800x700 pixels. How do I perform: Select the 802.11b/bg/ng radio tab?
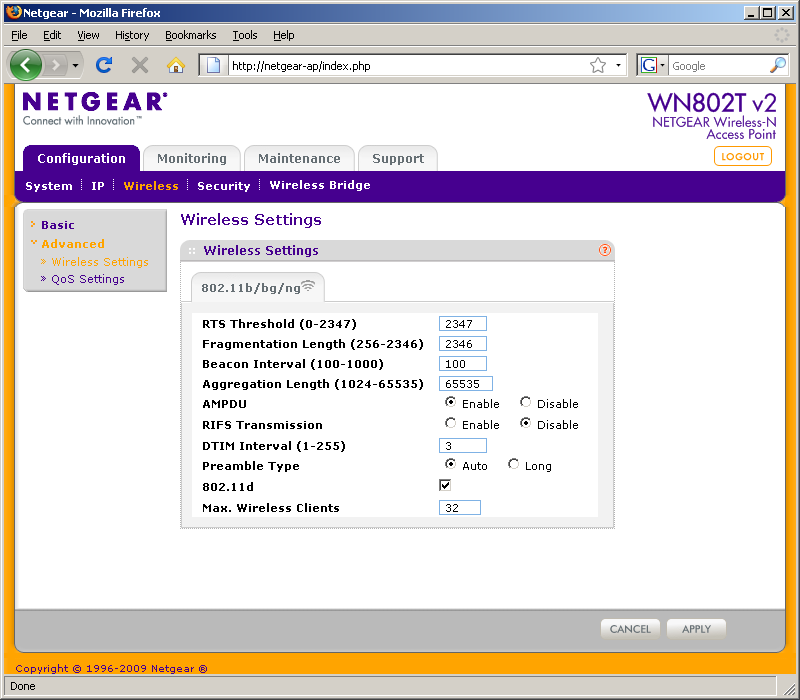[x=258, y=287]
